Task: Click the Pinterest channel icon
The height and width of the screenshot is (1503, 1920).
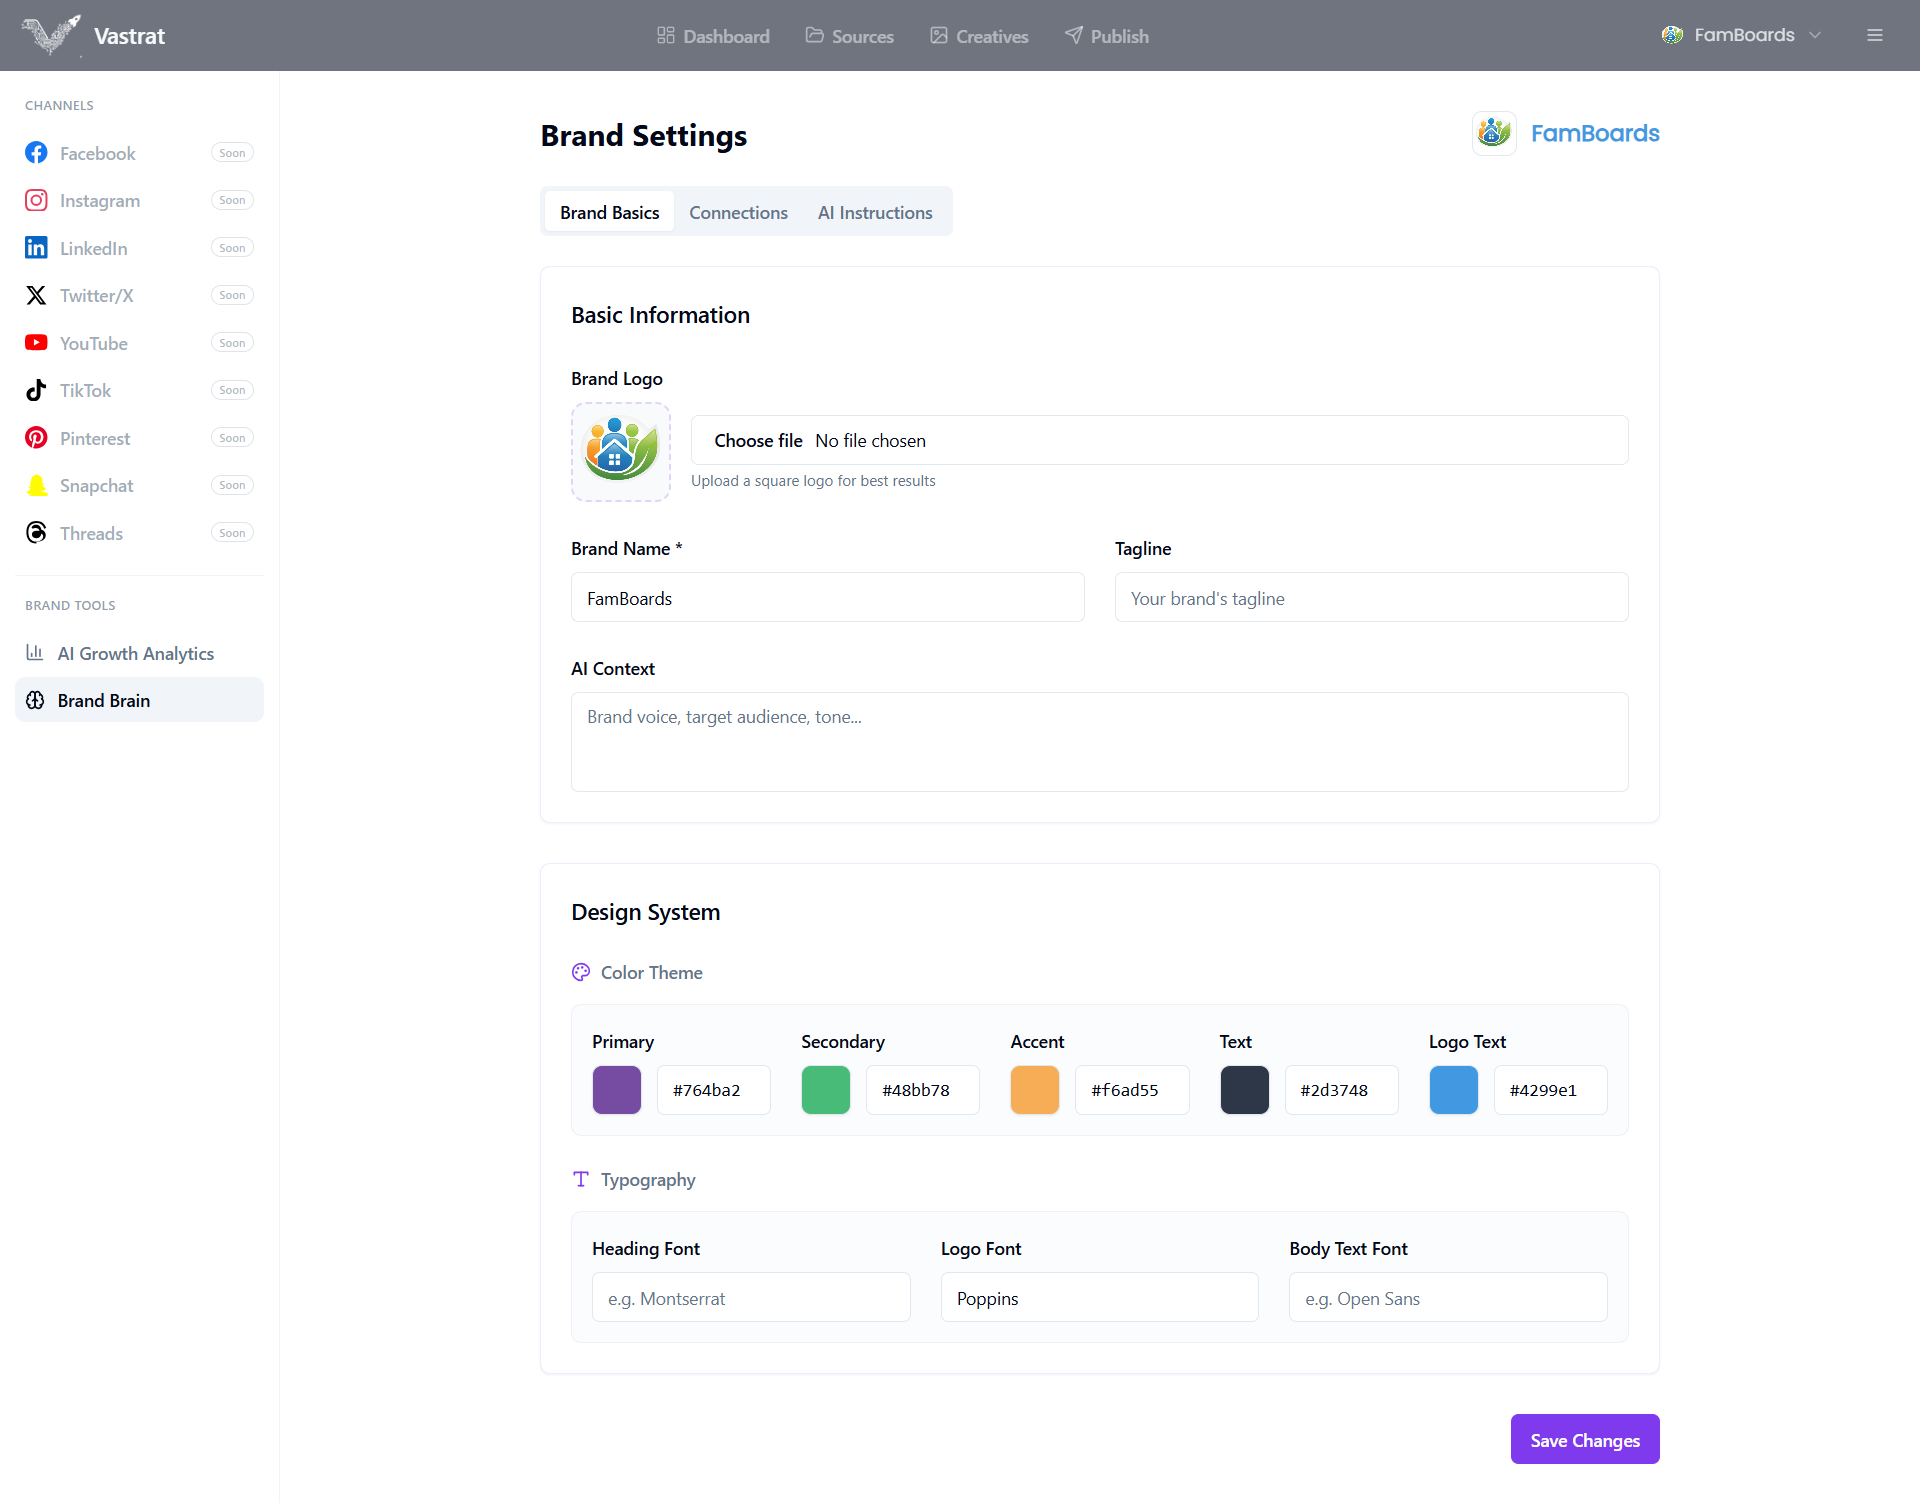Action: click(x=36, y=438)
